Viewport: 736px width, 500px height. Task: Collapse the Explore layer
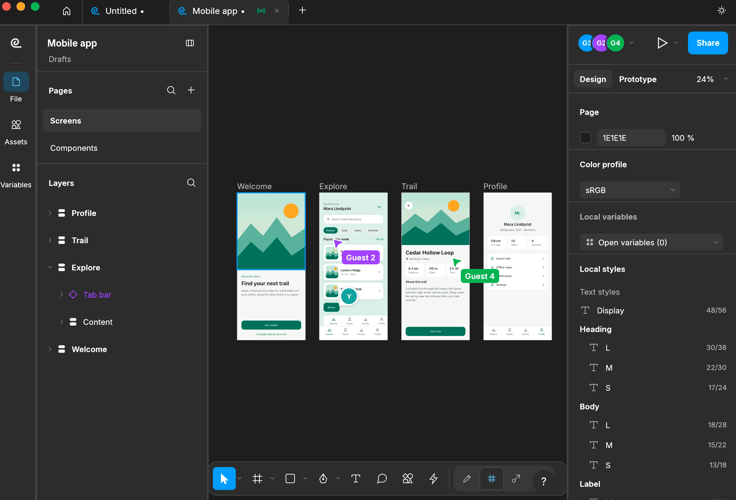tap(50, 268)
